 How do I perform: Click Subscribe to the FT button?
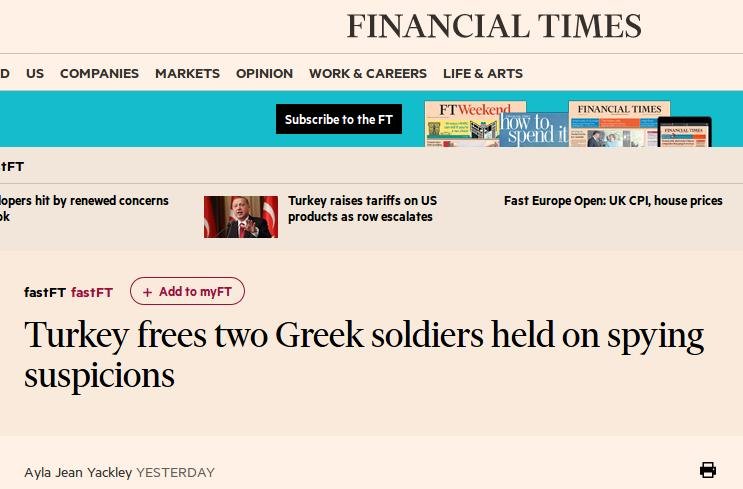339,119
